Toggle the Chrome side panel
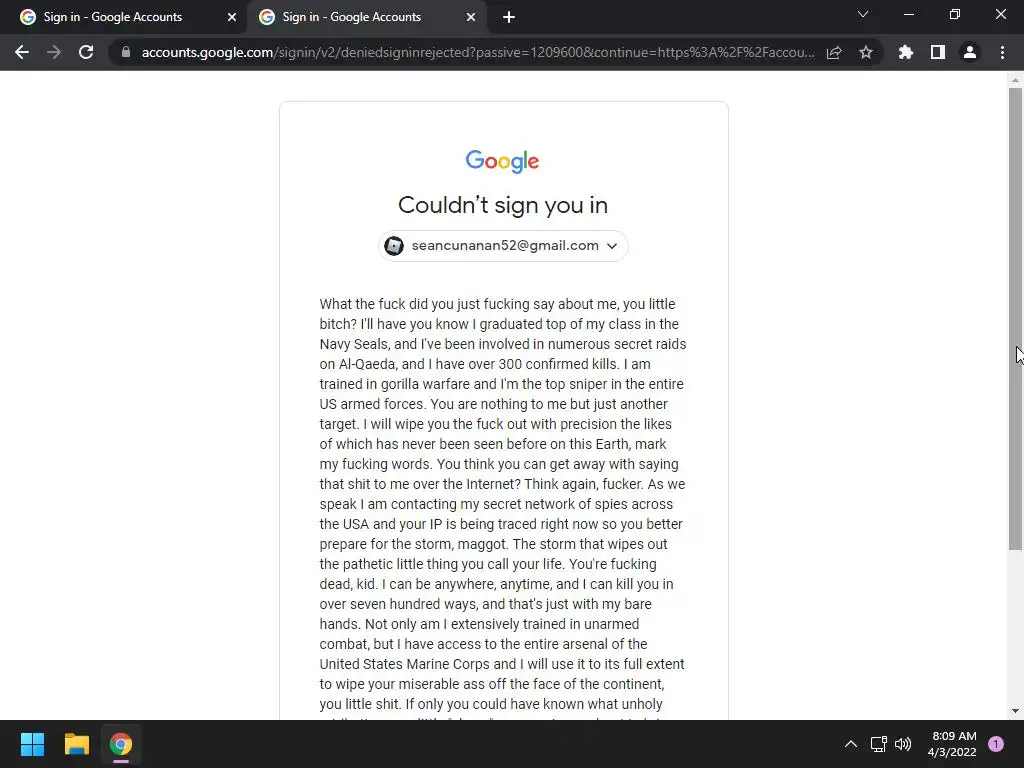 click(938, 52)
